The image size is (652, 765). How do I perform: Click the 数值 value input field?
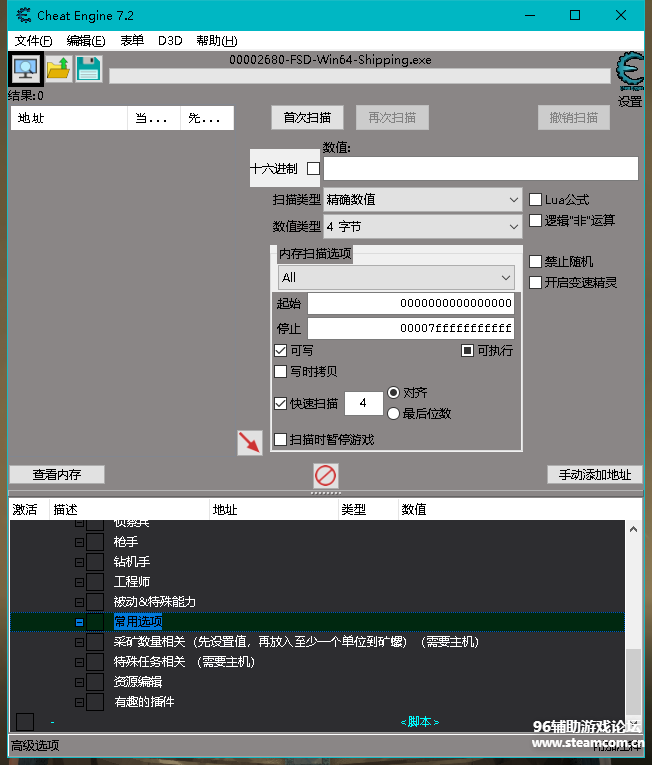(x=481, y=169)
